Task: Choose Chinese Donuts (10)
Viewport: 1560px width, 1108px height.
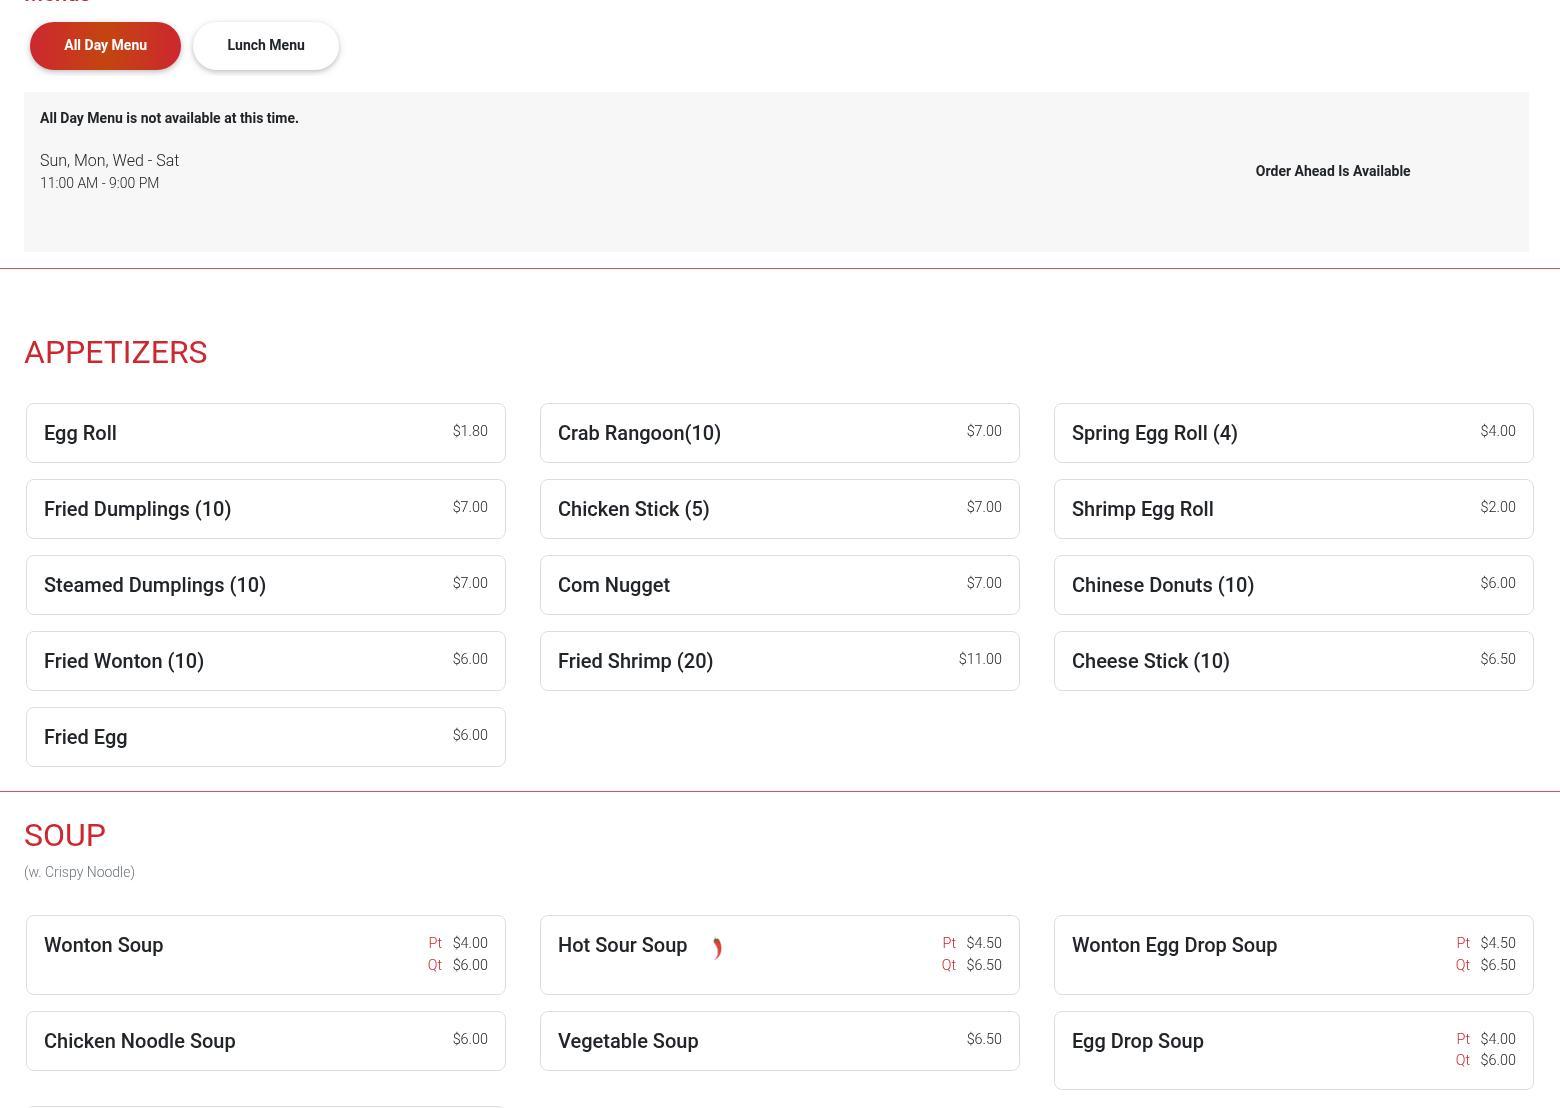Action: pos(1293,585)
